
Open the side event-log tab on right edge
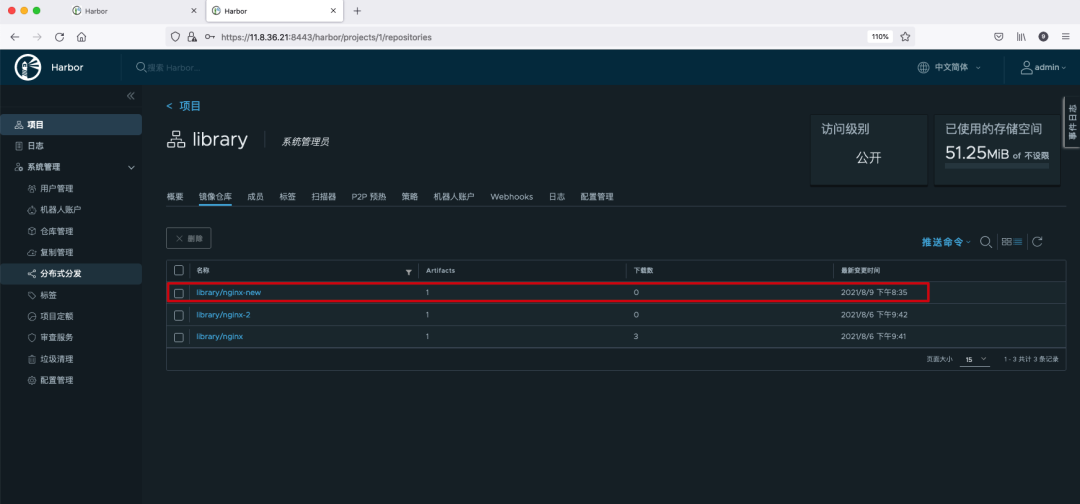(1072, 122)
